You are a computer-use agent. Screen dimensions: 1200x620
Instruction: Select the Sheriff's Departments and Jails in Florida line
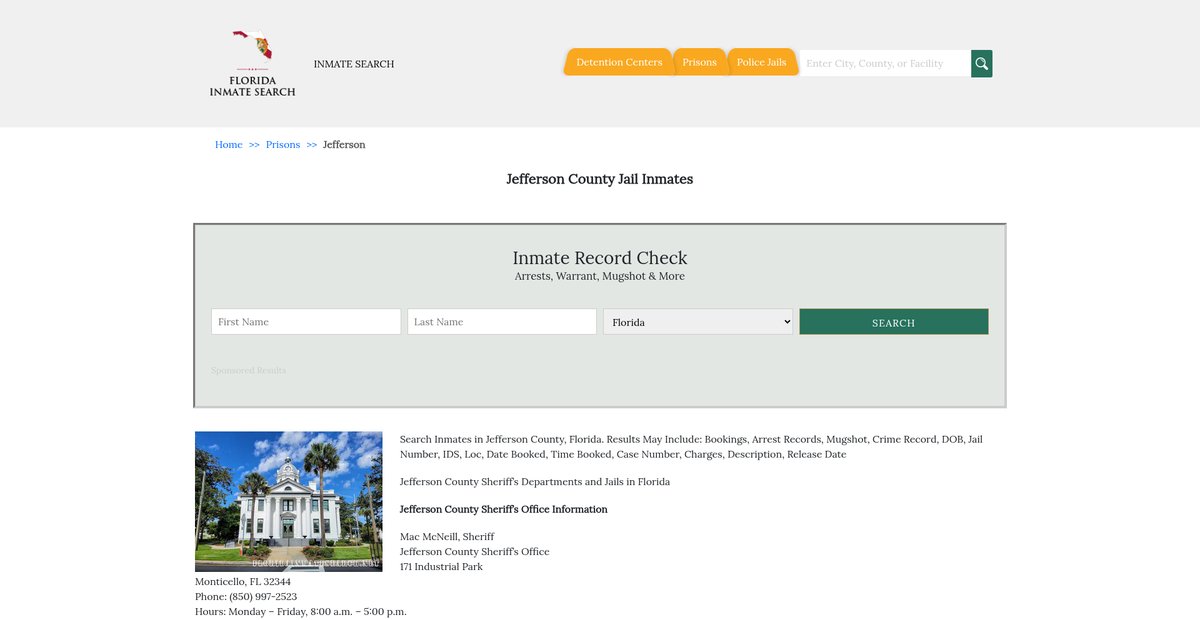click(x=535, y=482)
